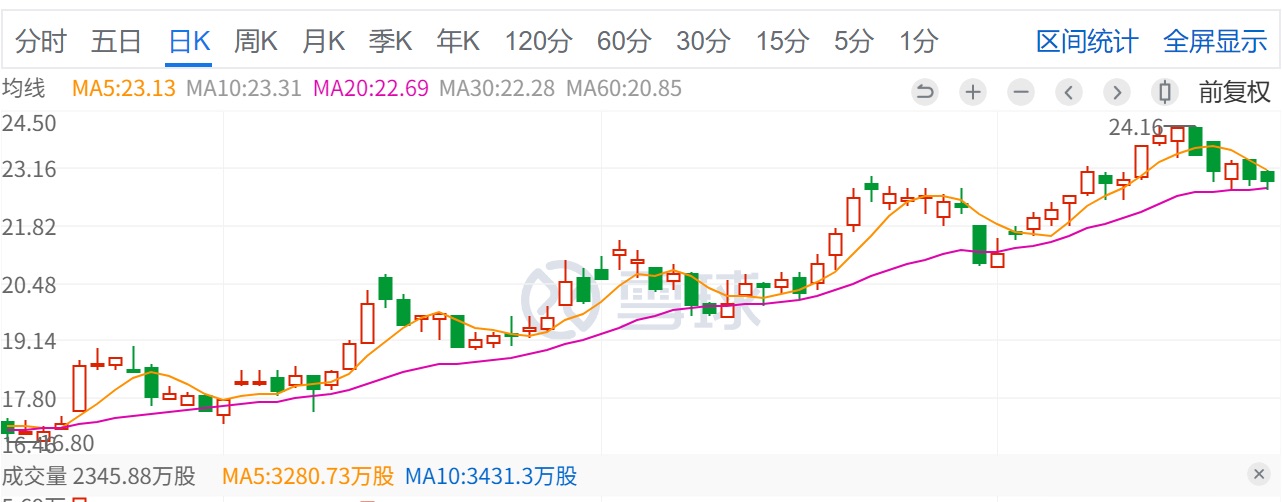Switch to the 分时 tab
The image size is (1282, 502).
[x=41, y=41]
